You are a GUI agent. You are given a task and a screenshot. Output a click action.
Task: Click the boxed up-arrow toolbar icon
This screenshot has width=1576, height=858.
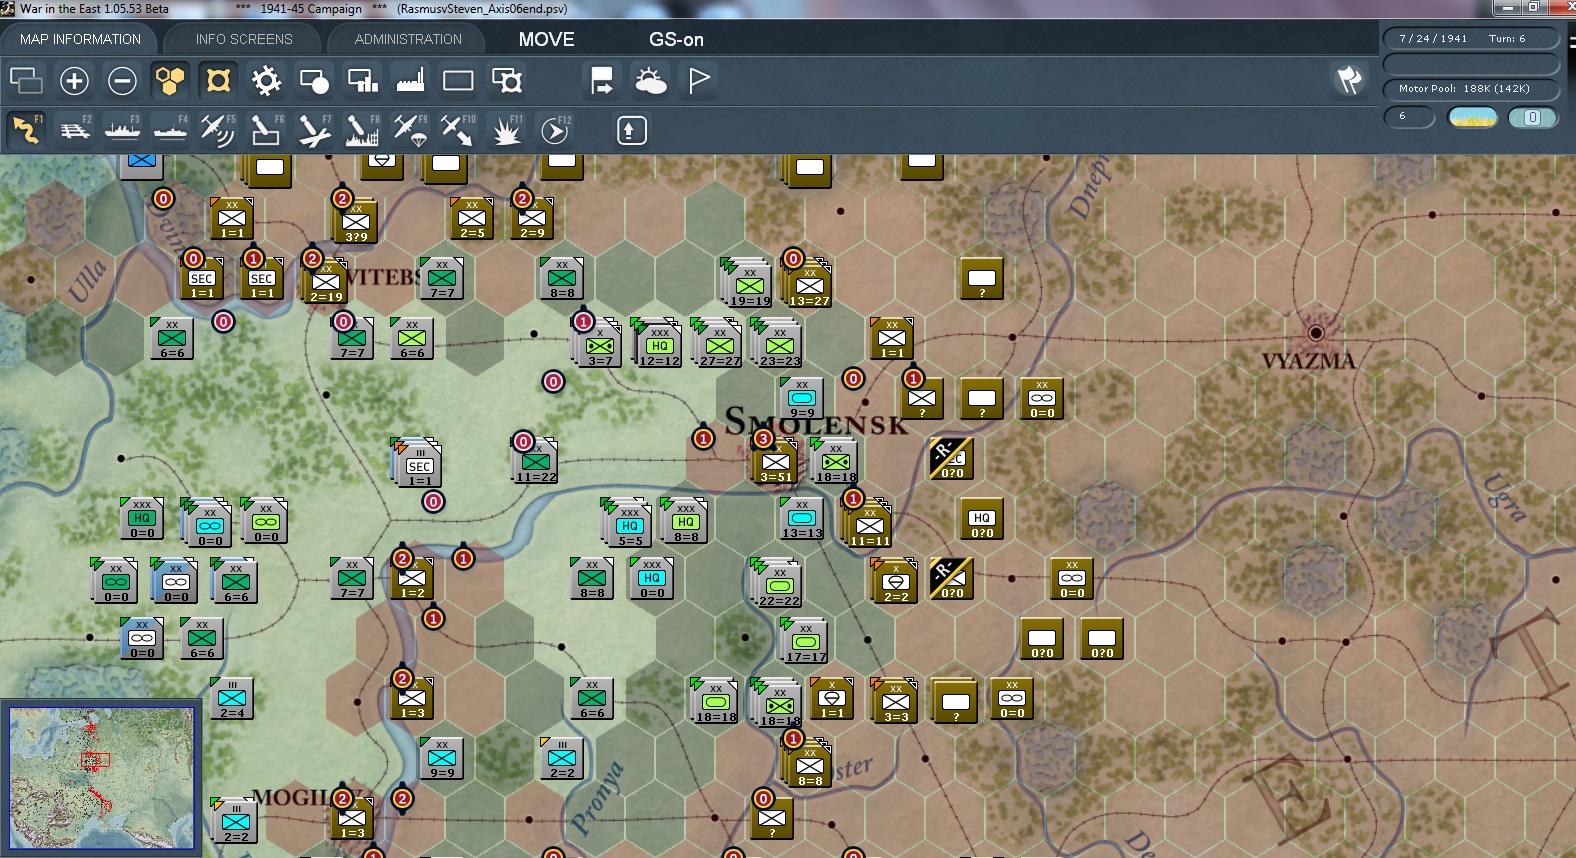click(631, 130)
